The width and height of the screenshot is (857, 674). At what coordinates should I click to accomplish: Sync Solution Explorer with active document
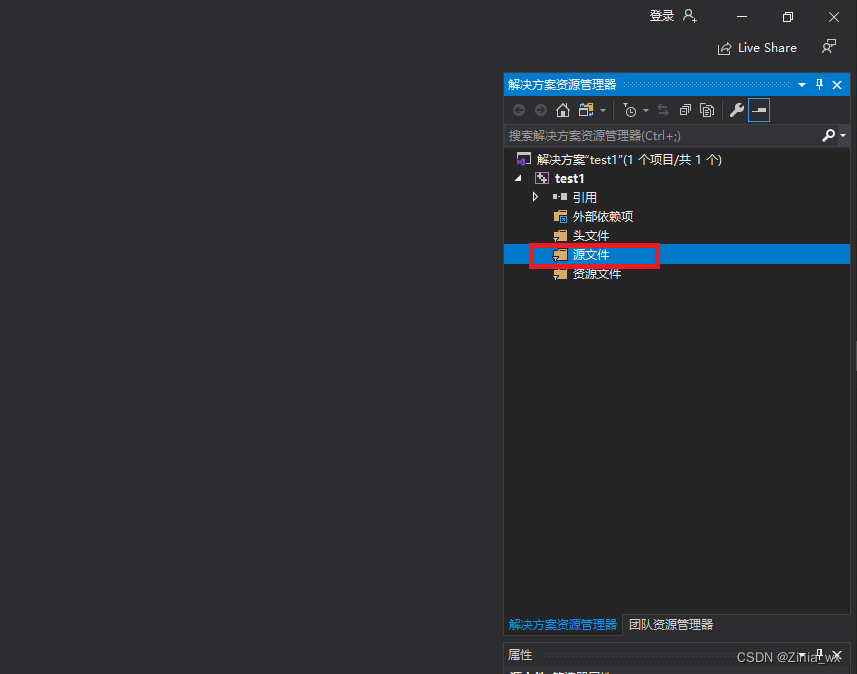point(663,110)
